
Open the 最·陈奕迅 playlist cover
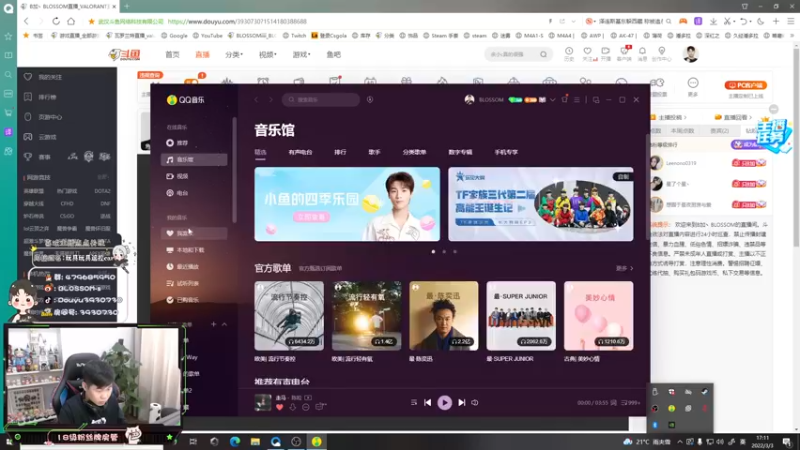(444, 316)
